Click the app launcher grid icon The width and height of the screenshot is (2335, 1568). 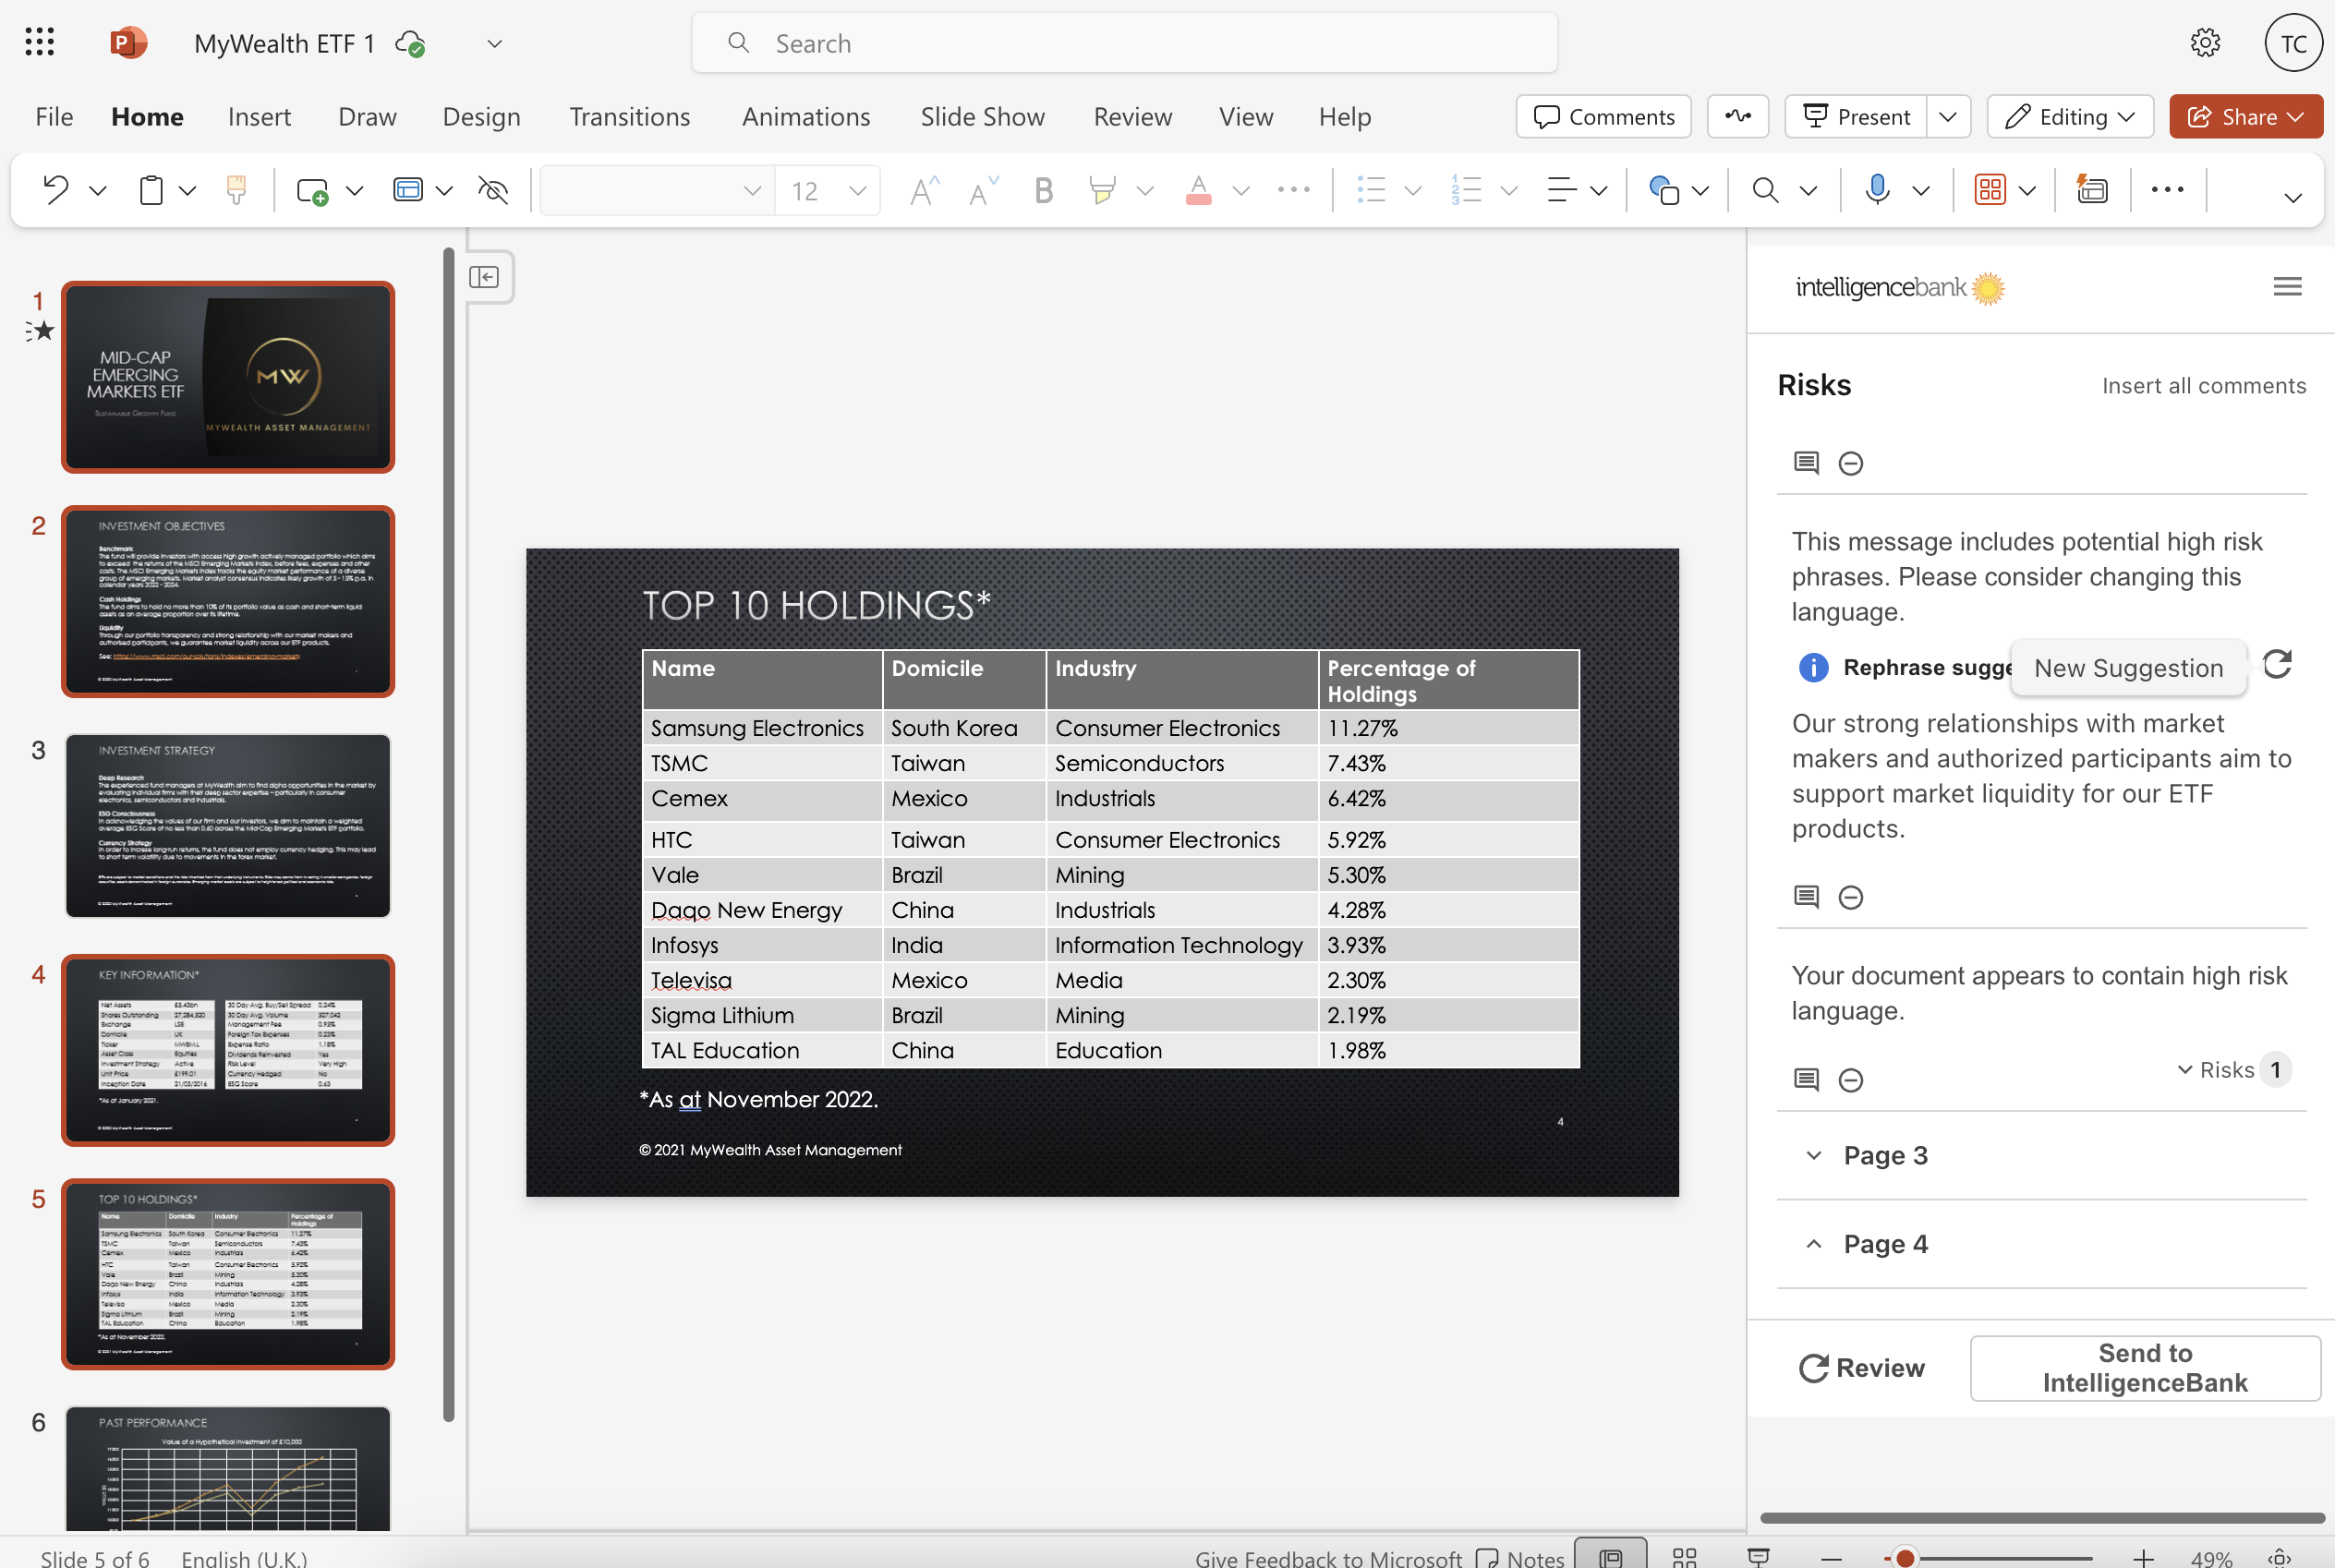click(39, 43)
